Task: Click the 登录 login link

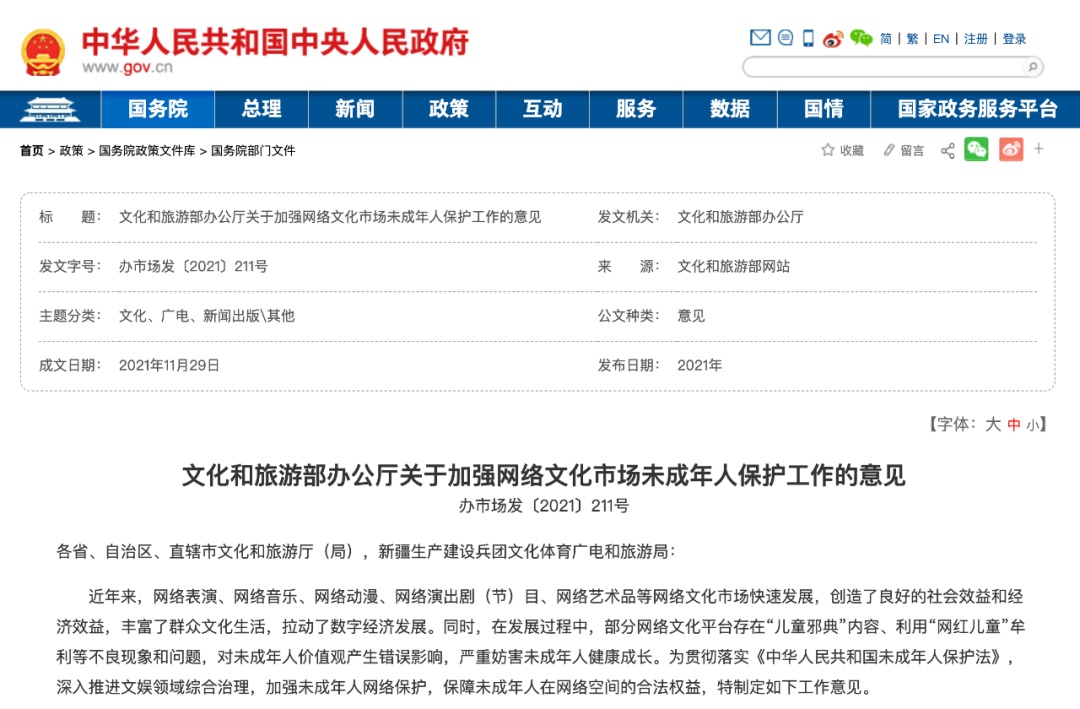Action: point(1014,39)
